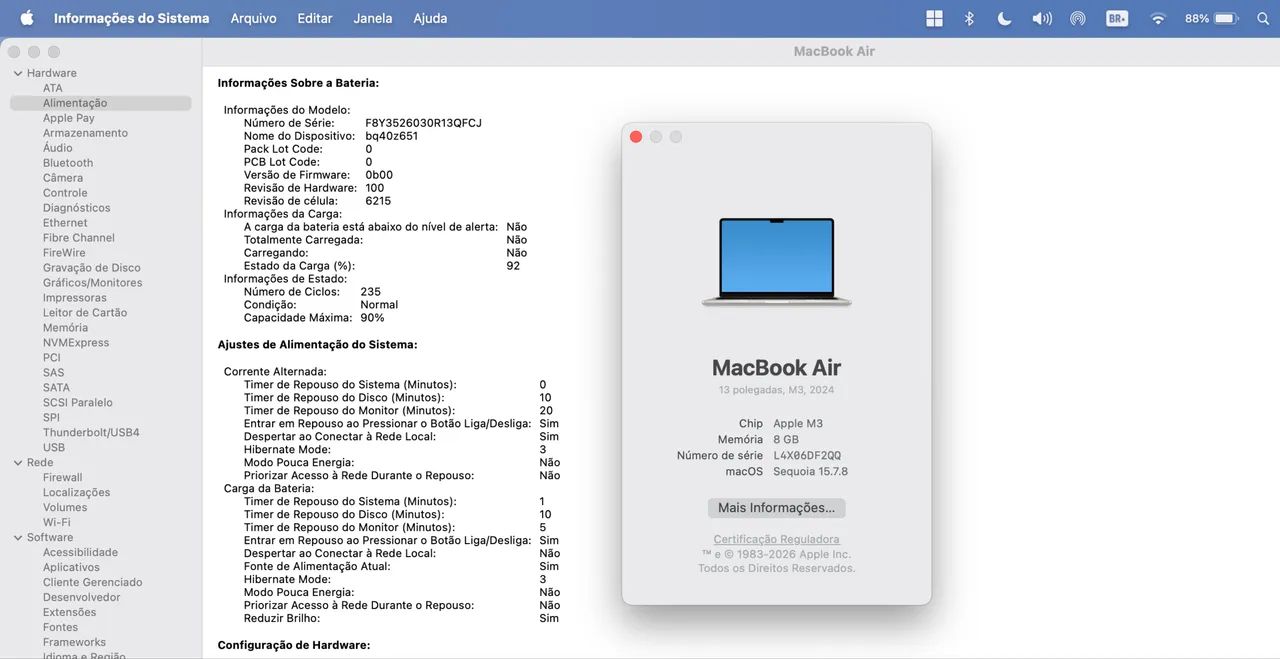Select Gravação de Disco in the sidebar
The image size is (1280, 659).
pos(92,268)
